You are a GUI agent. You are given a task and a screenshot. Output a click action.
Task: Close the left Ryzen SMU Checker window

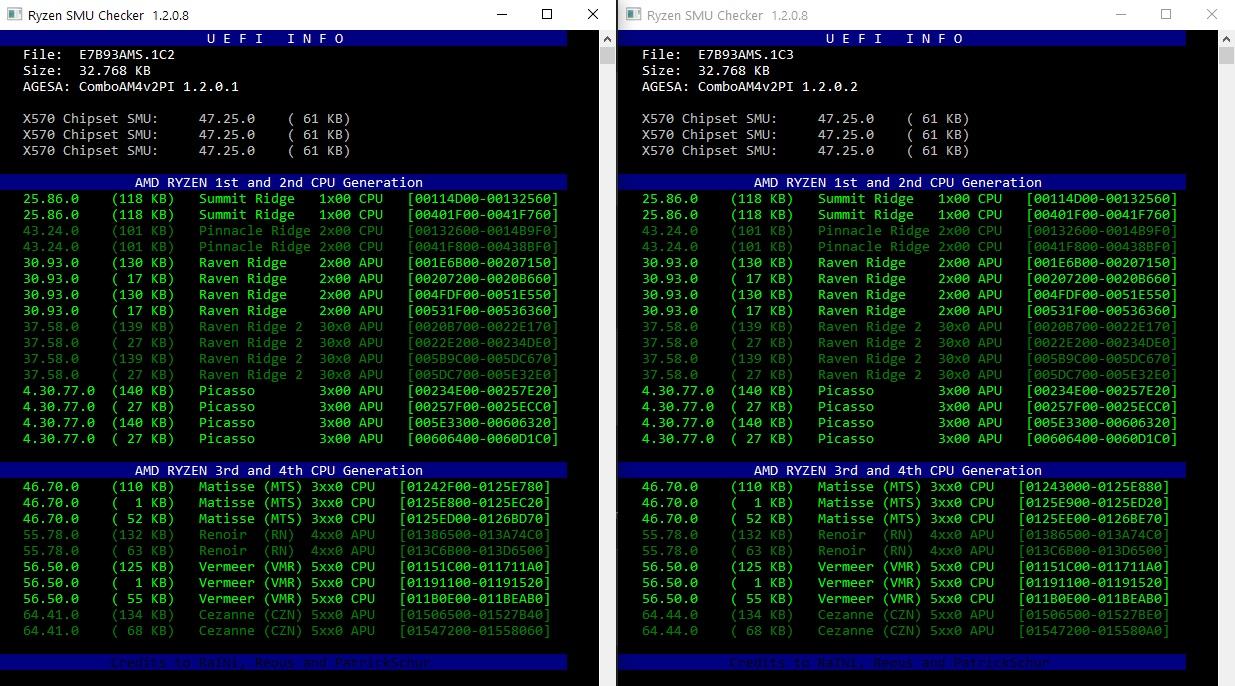click(593, 15)
